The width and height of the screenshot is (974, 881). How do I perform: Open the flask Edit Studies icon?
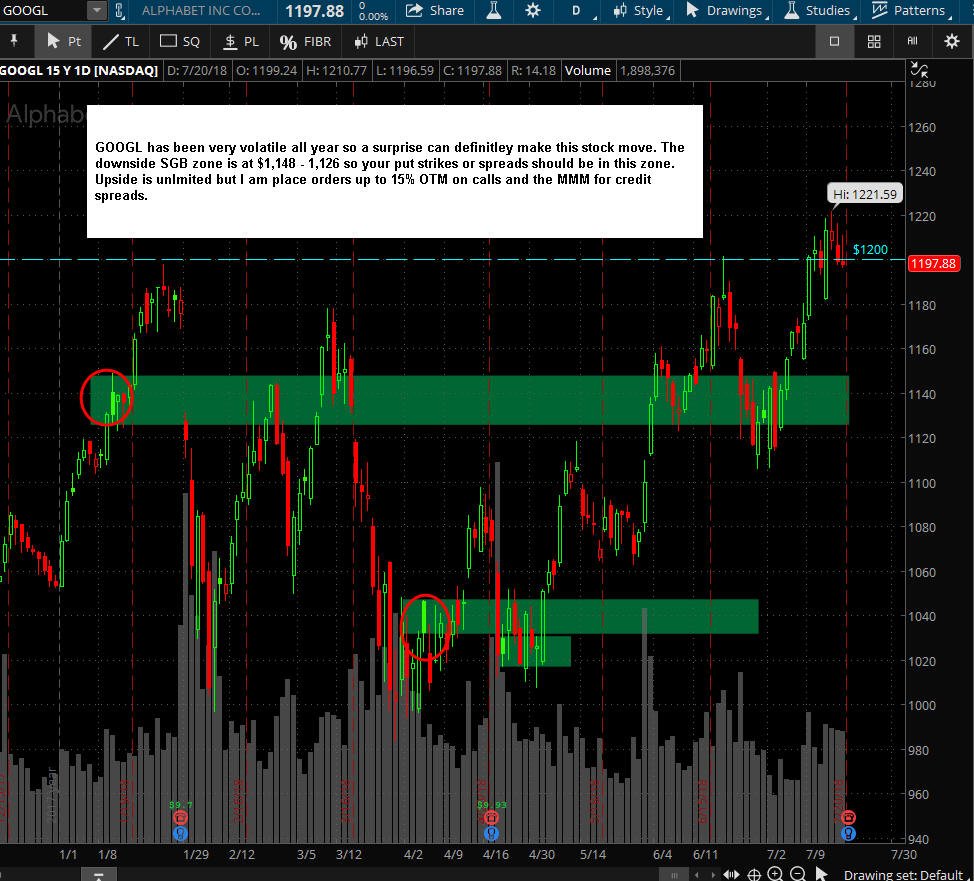(x=494, y=11)
